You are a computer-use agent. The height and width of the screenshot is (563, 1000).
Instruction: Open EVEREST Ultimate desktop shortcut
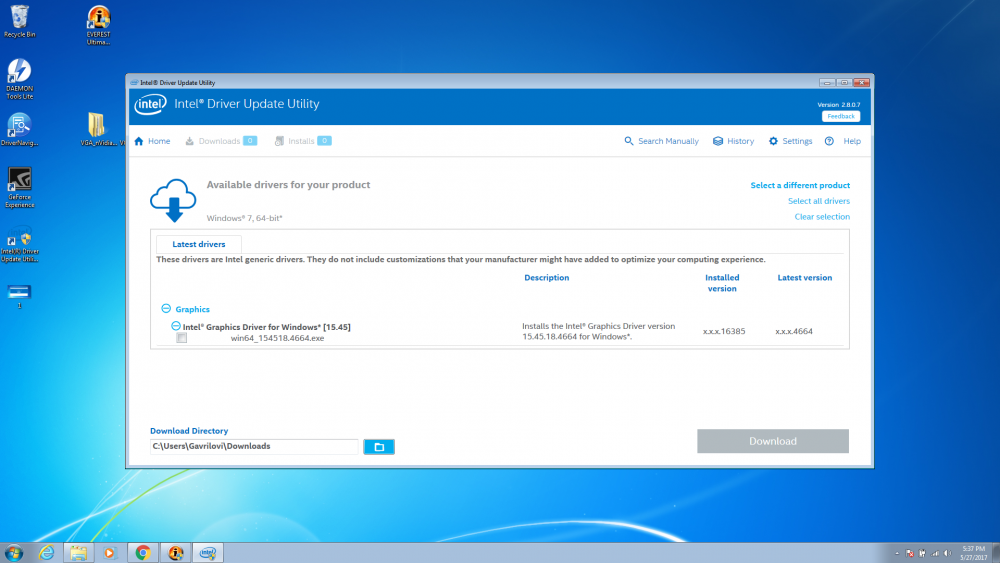(x=98, y=26)
